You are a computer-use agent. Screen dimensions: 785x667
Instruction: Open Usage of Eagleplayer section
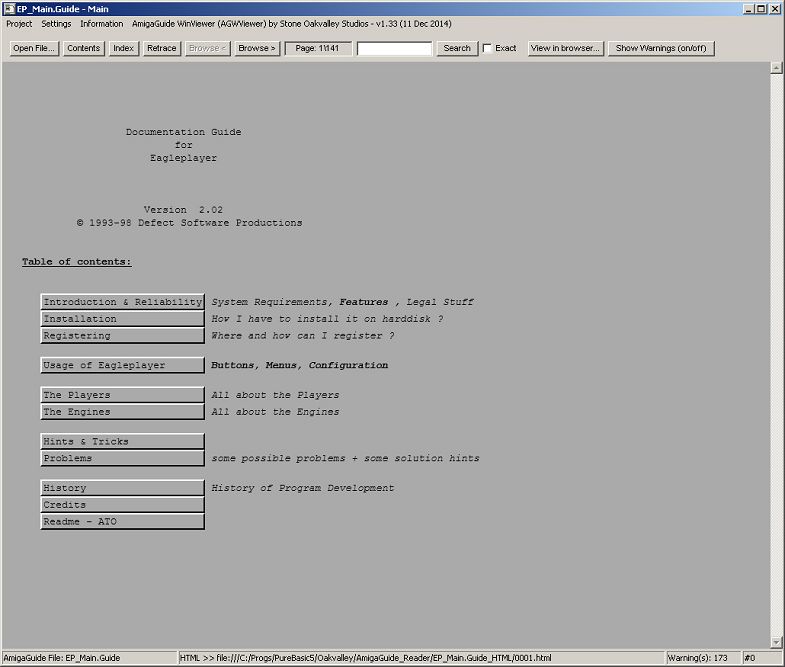[x=123, y=365]
